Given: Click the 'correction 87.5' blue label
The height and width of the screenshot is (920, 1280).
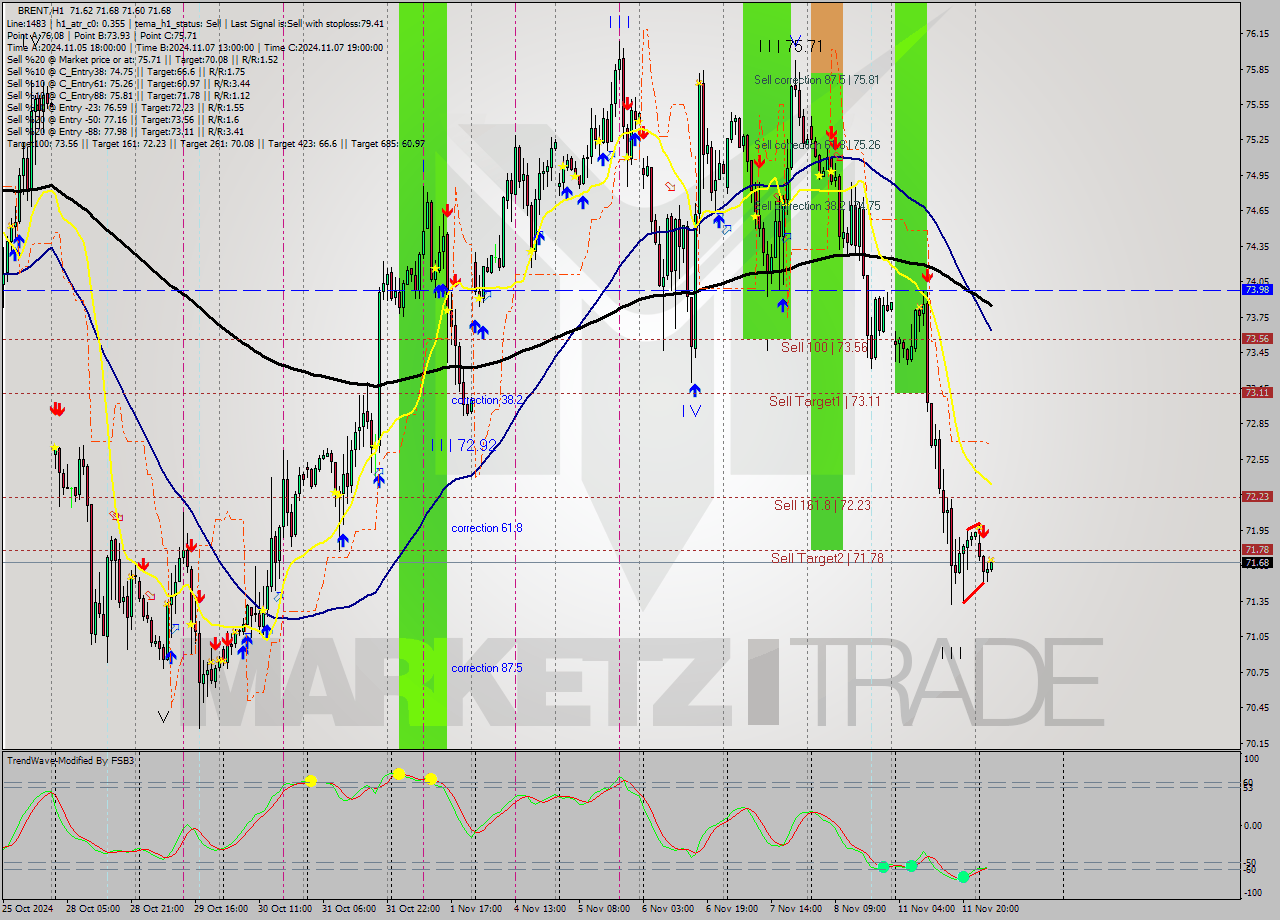Looking at the screenshot, I should click(x=487, y=668).
